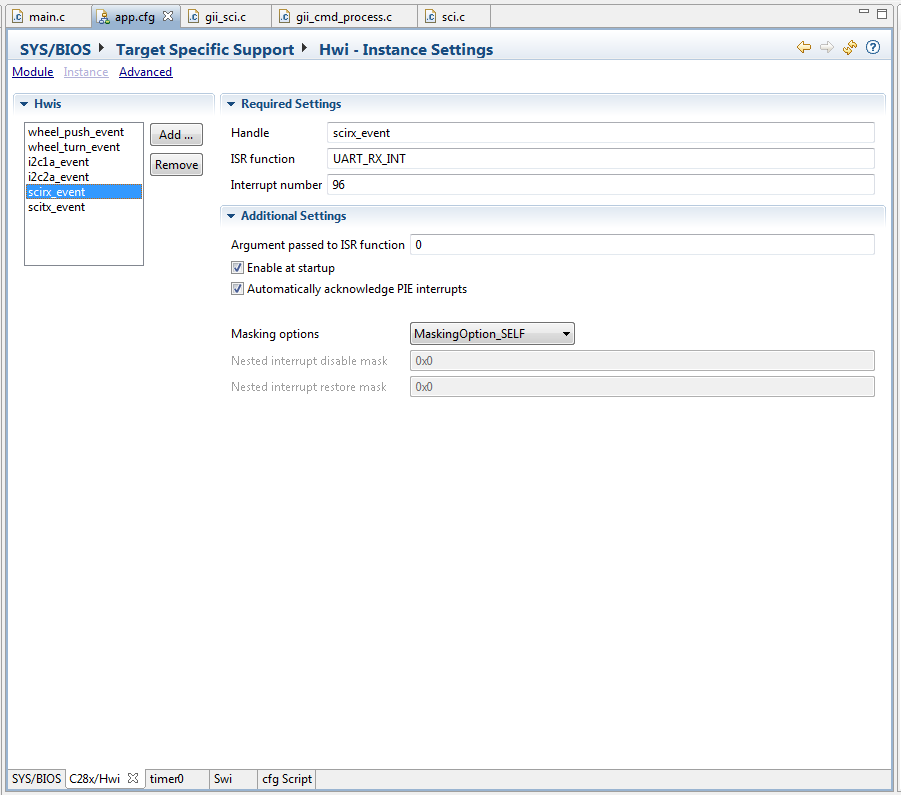Viewport: 901px width, 795px height.
Task: Toggle Automatically acknowledge PIE interrupts
Action: (x=237, y=288)
